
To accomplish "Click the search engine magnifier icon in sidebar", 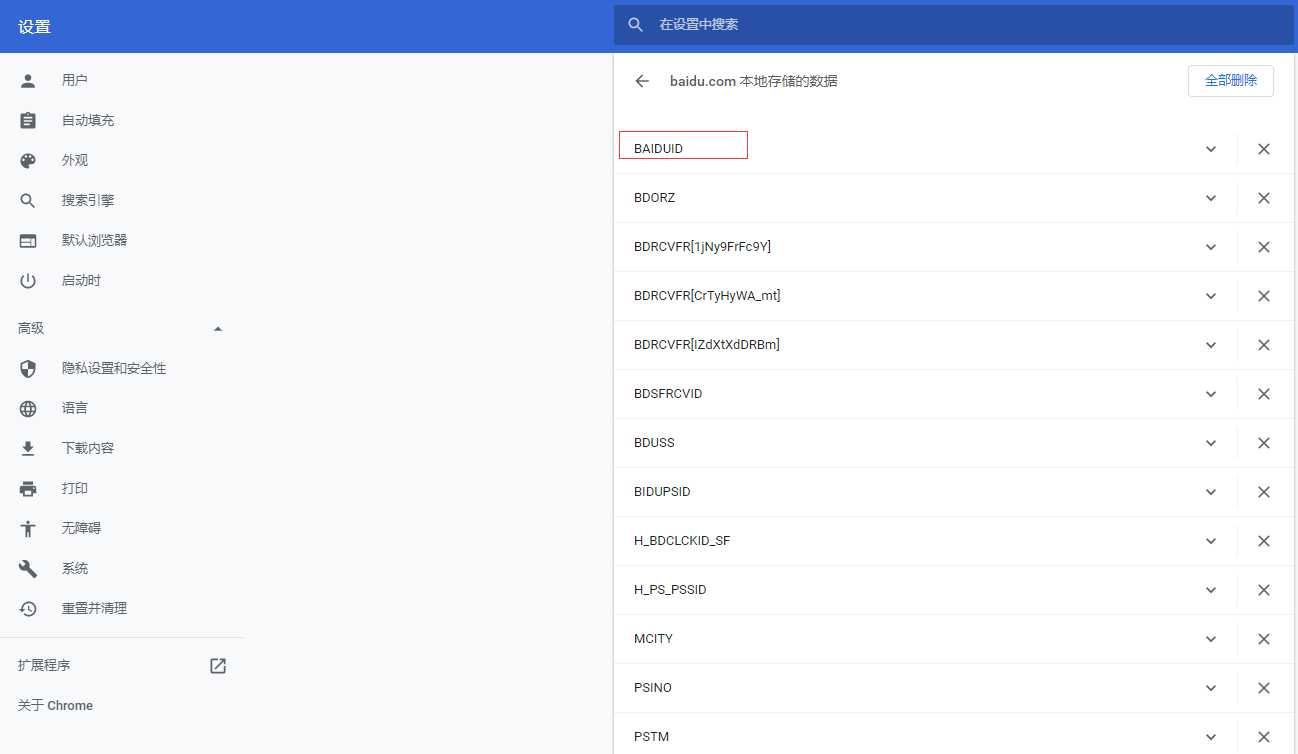I will coord(28,200).
